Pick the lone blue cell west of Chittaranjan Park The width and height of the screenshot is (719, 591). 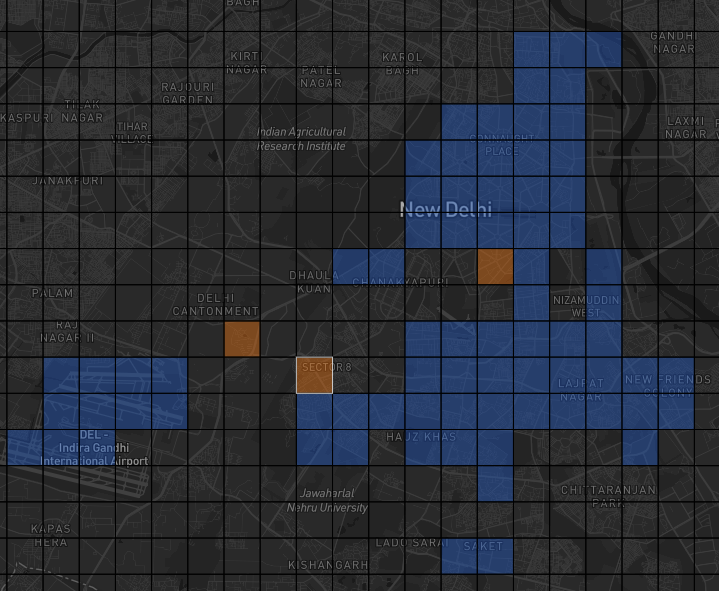click(x=495, y=484)
